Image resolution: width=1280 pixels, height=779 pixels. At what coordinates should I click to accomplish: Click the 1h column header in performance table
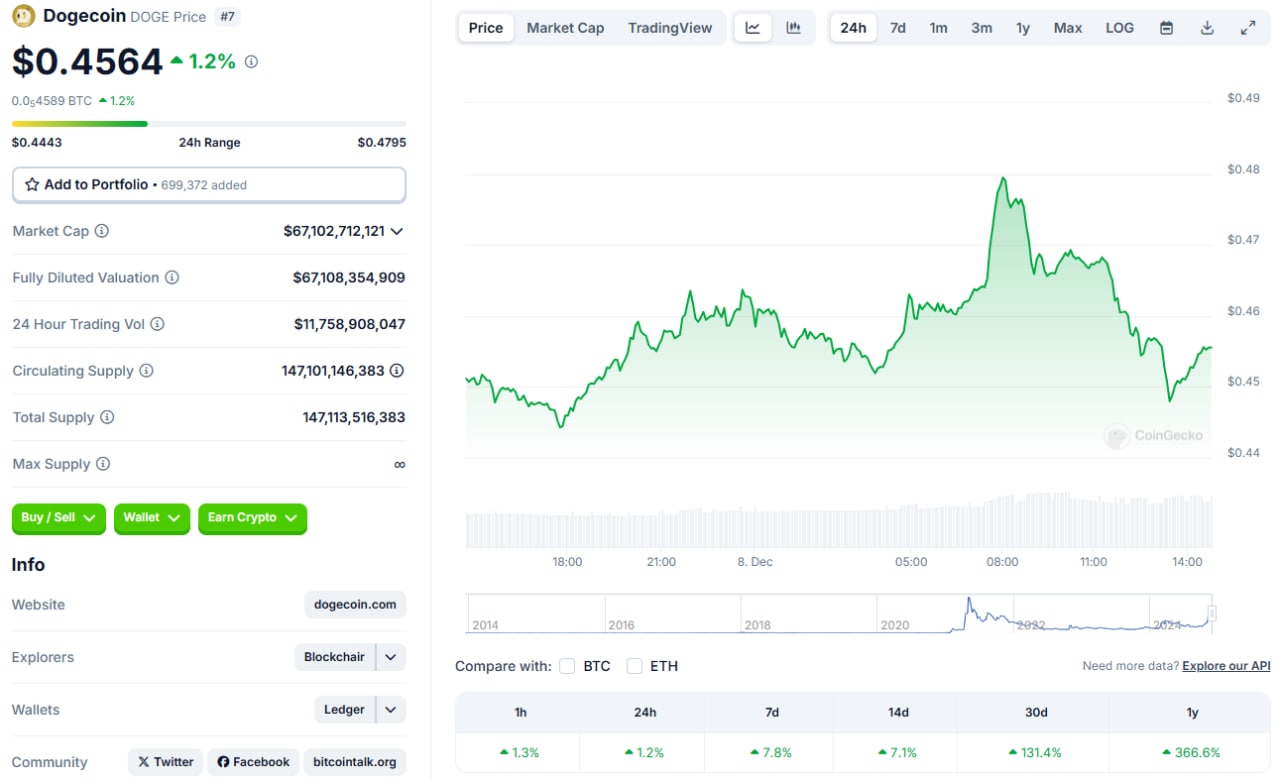point(520,713)
